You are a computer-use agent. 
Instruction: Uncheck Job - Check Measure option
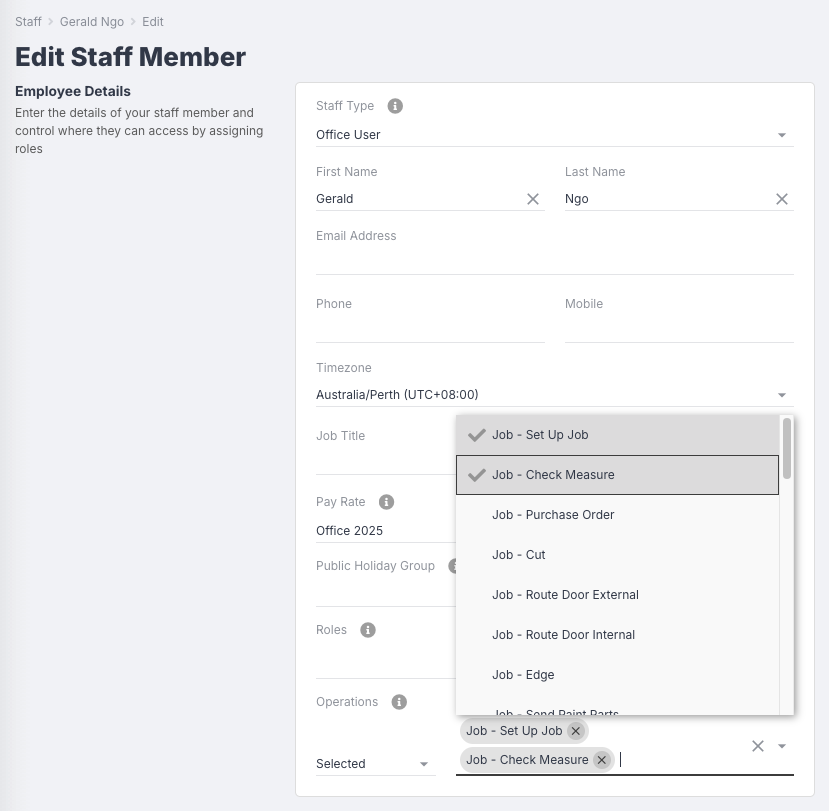(553, 475)
